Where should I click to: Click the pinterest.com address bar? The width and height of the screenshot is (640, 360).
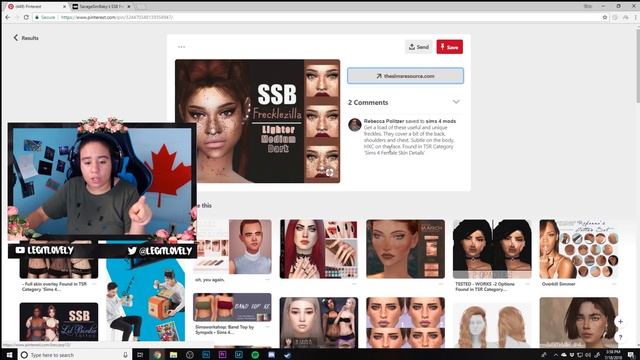pos(318,17)
